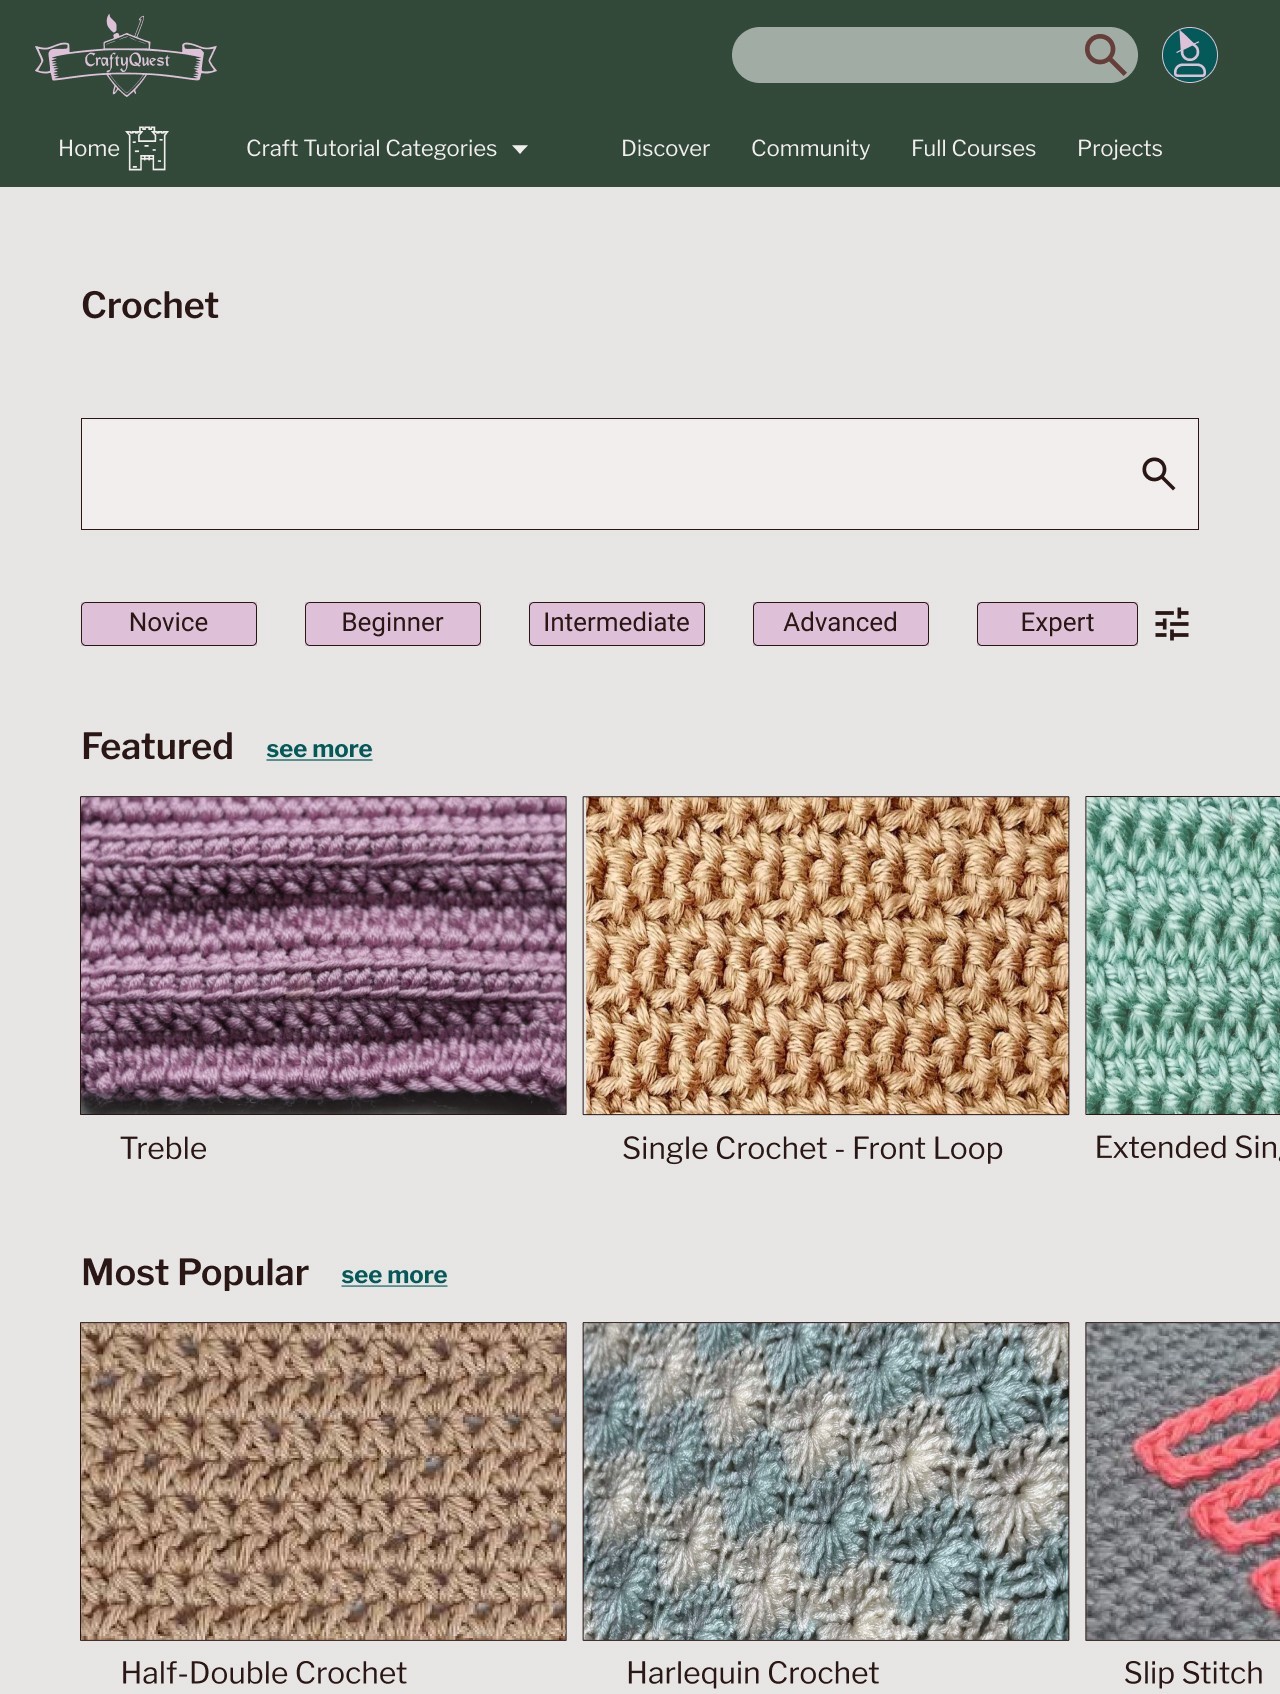Expand Craft Tutorial Categories dropdown arrow
This screenshot has height=1694, width=1280.
(x=520, y=149)
